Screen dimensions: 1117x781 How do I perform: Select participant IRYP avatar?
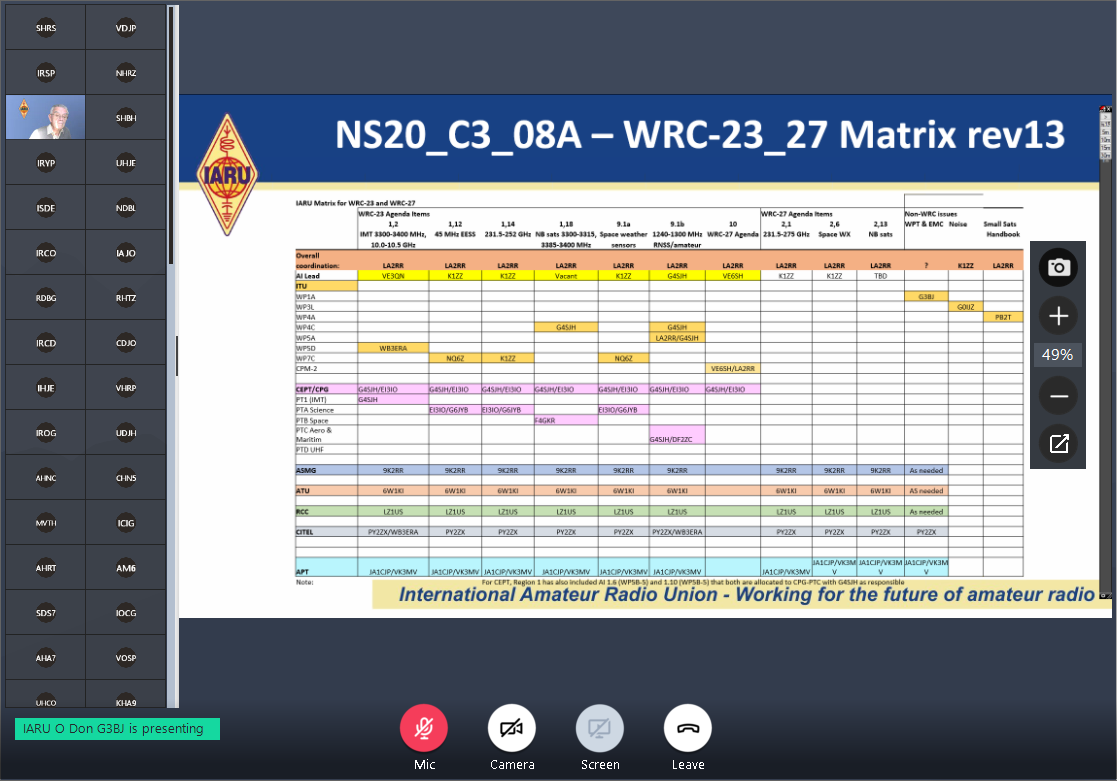[x=46, y=162]
